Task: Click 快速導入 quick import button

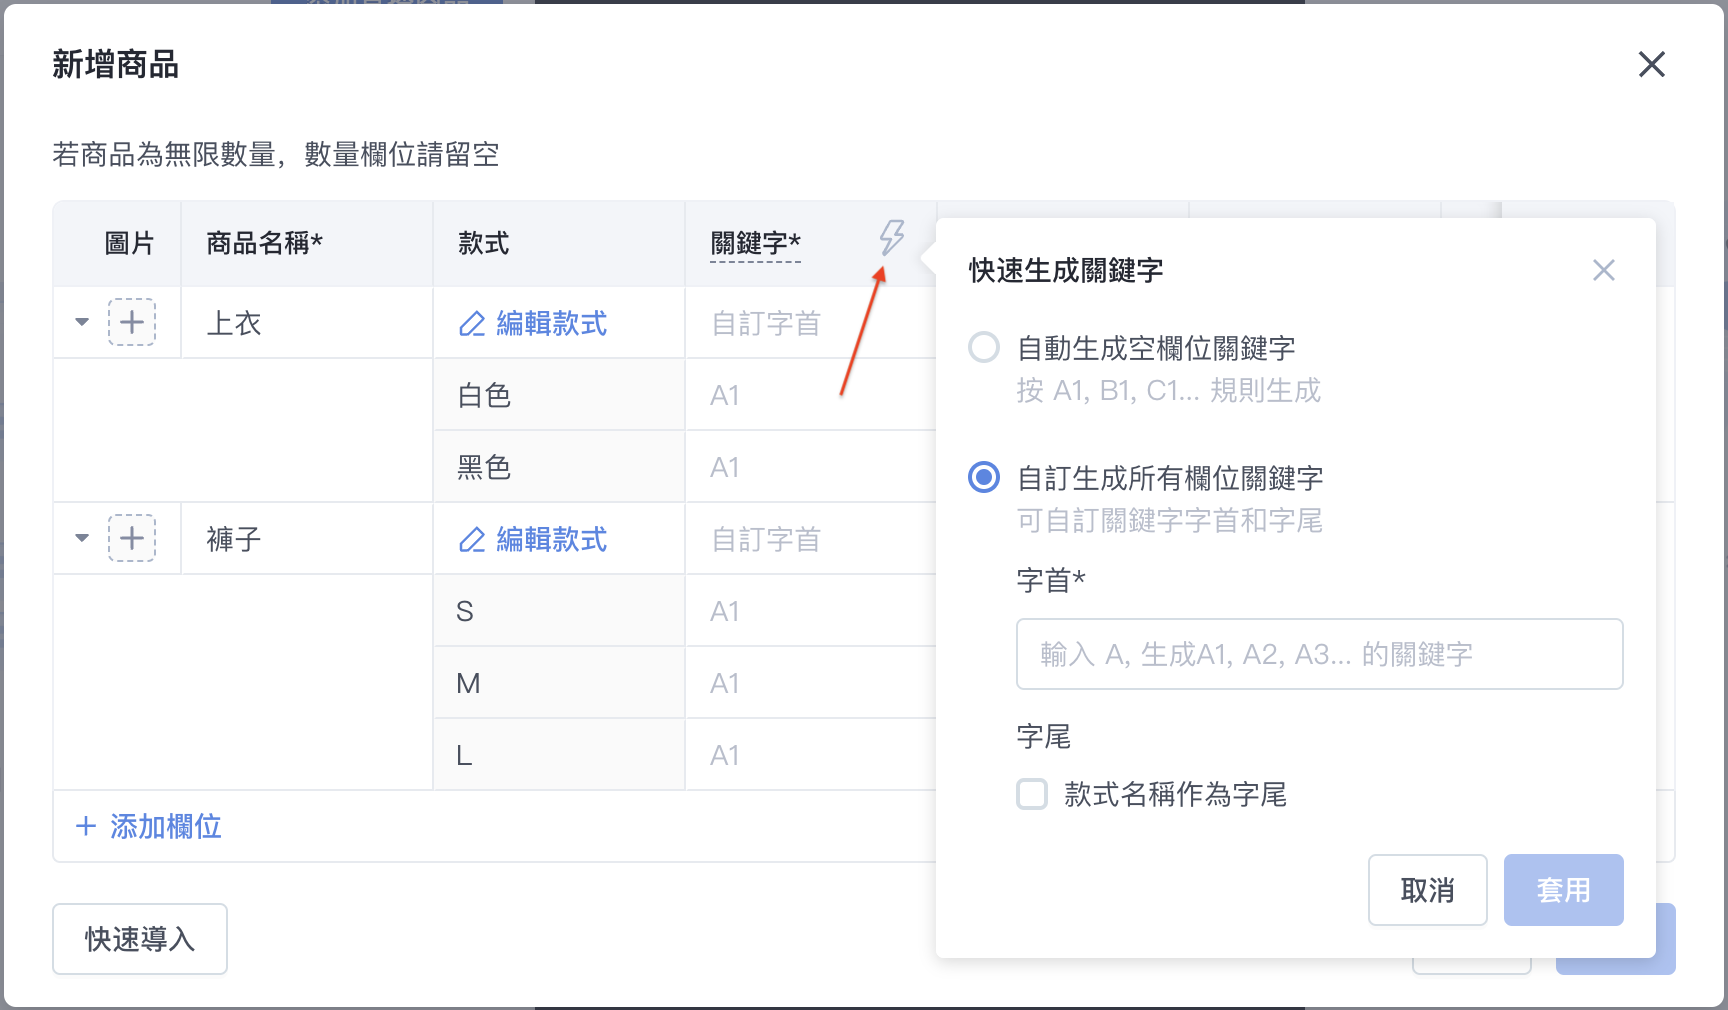Action: point(140,939)
